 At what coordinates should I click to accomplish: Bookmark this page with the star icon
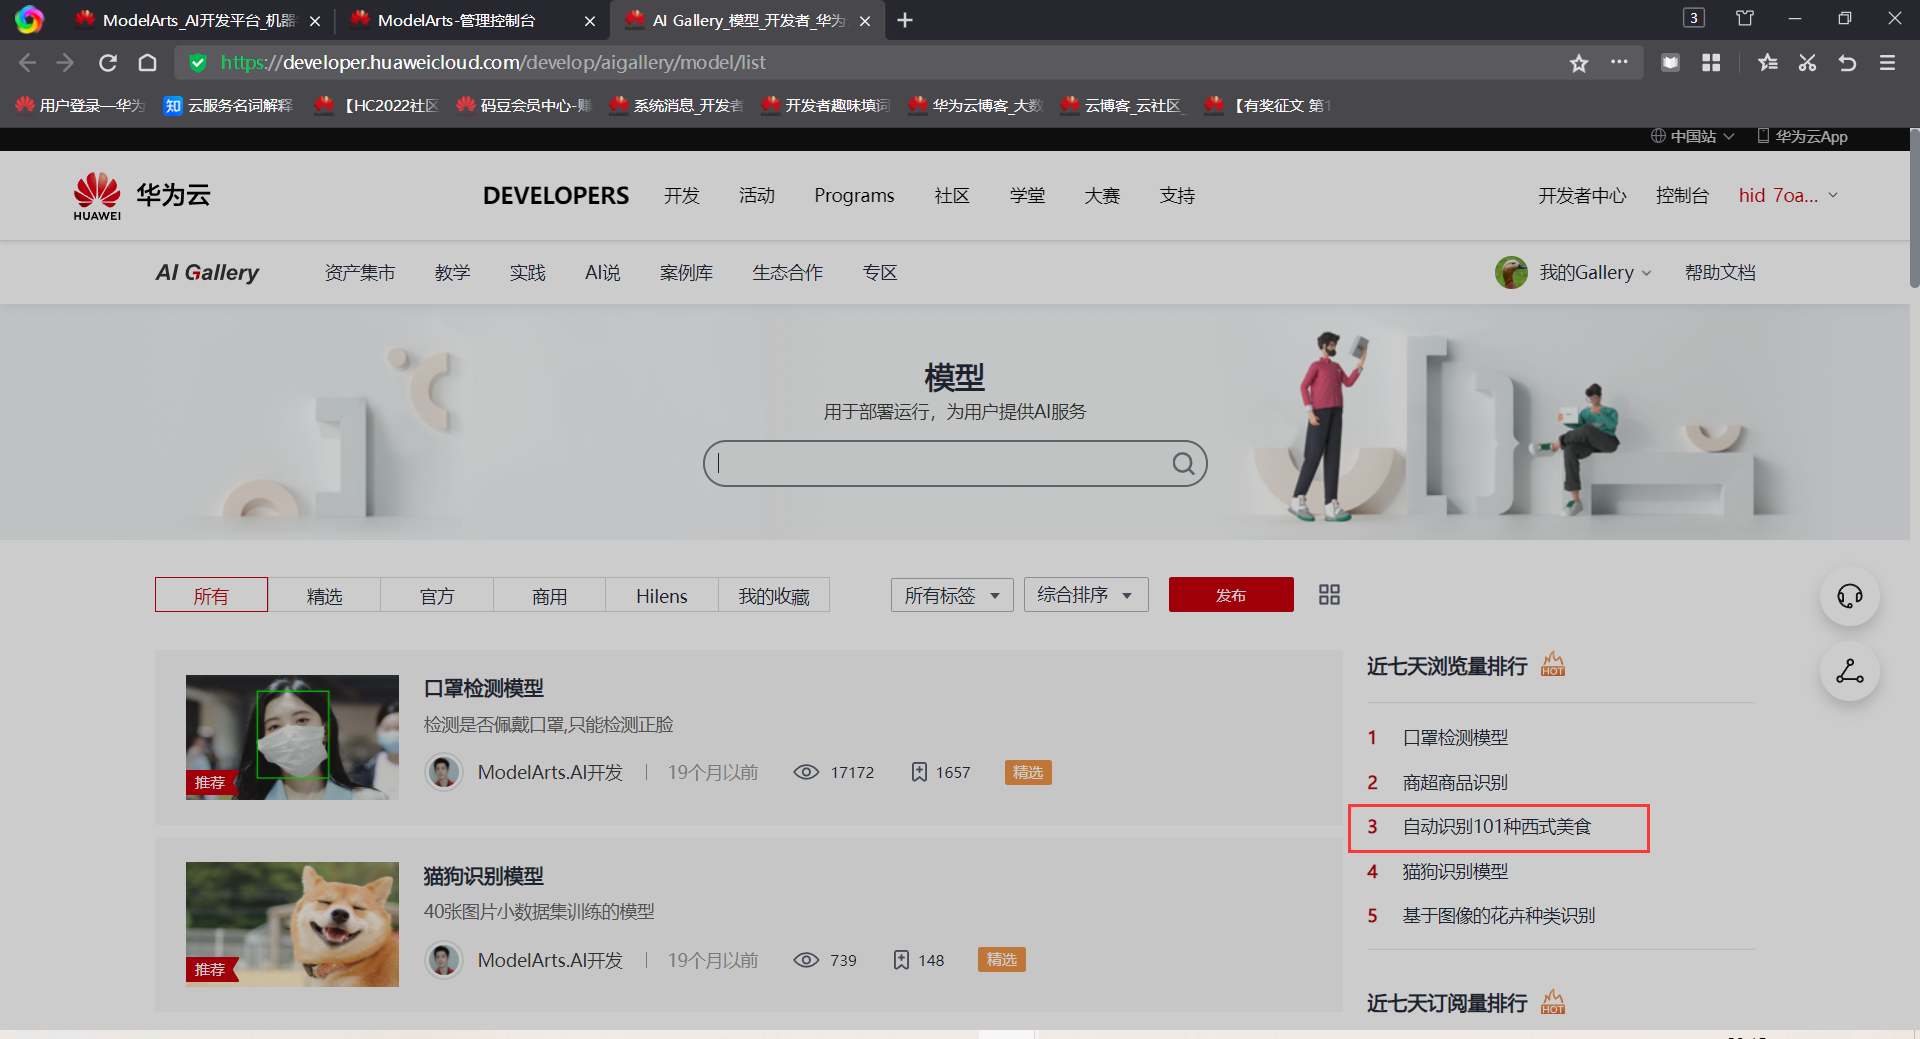(1579, 63)
